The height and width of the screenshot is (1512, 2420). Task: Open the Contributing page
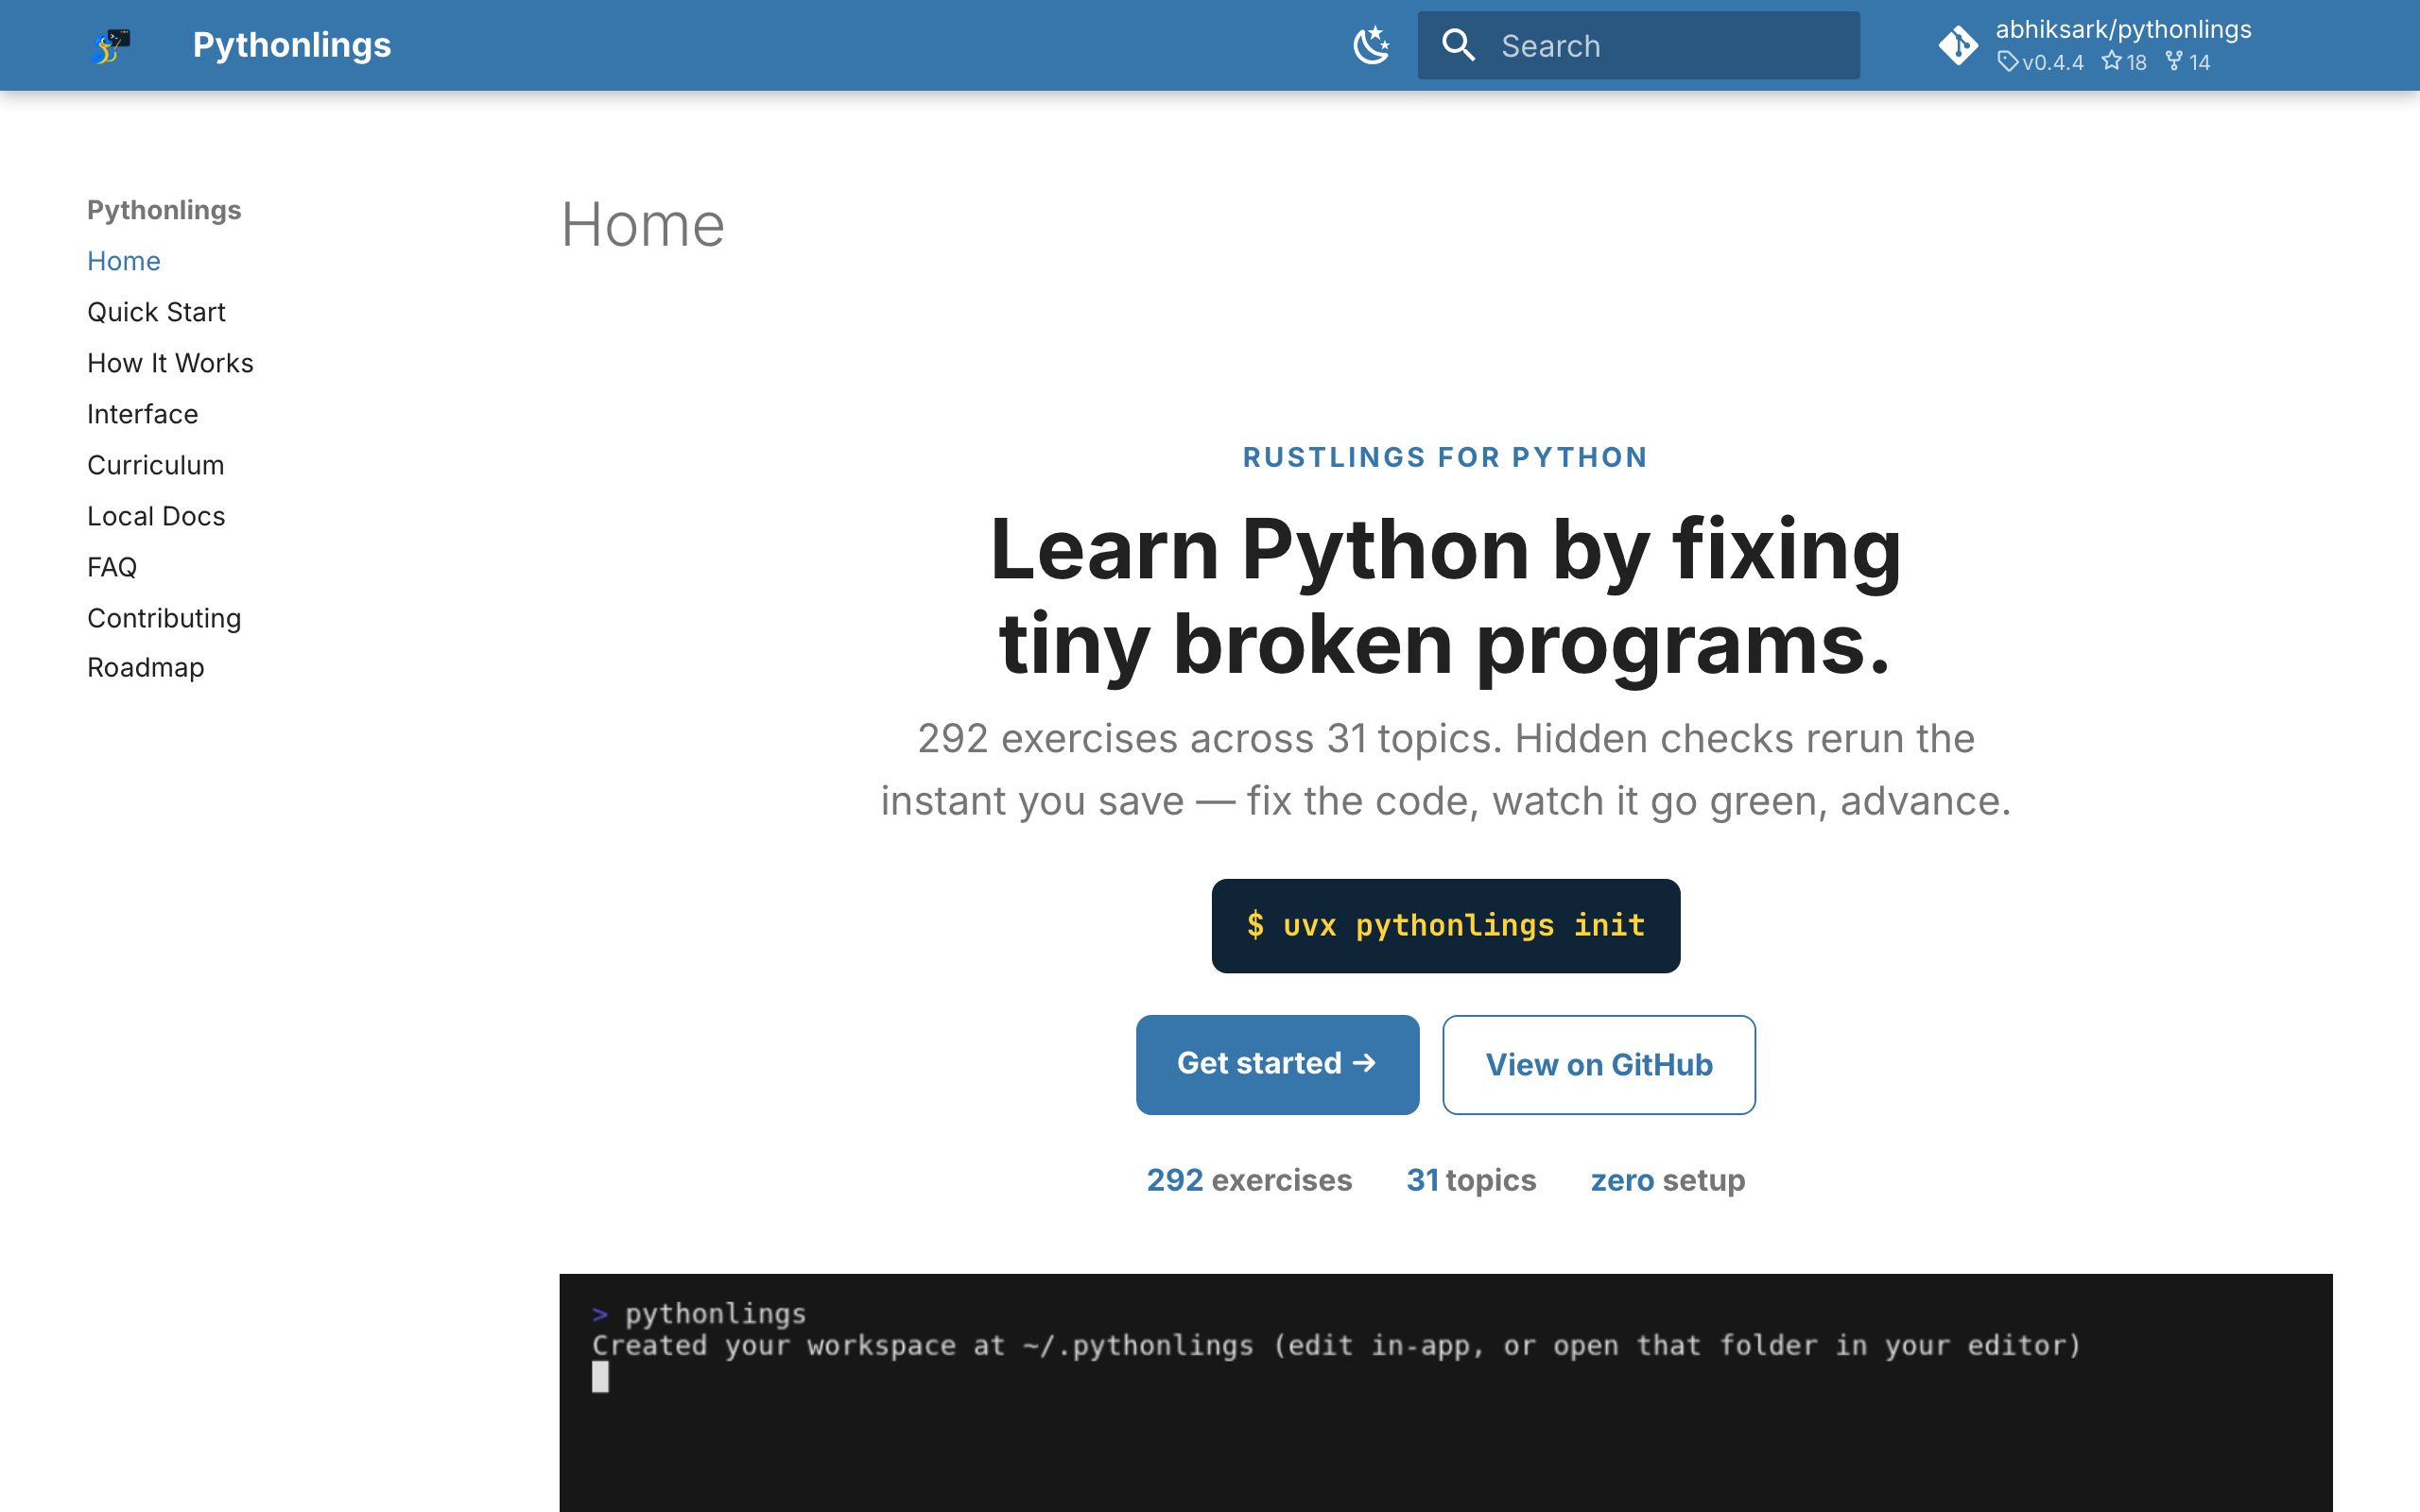[x=164, y=618]
